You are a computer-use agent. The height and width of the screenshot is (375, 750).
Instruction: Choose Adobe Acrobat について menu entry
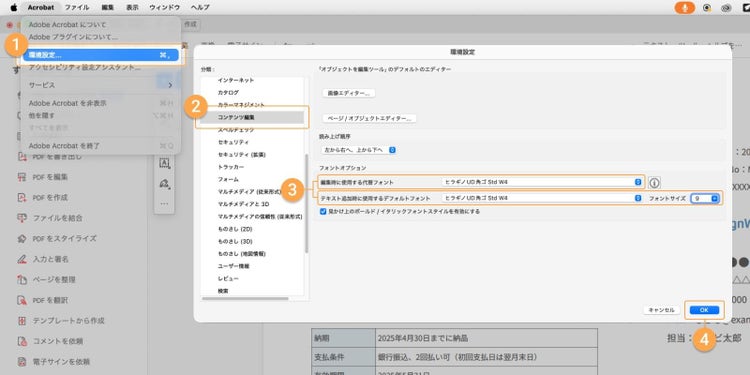tap(67, 24)
